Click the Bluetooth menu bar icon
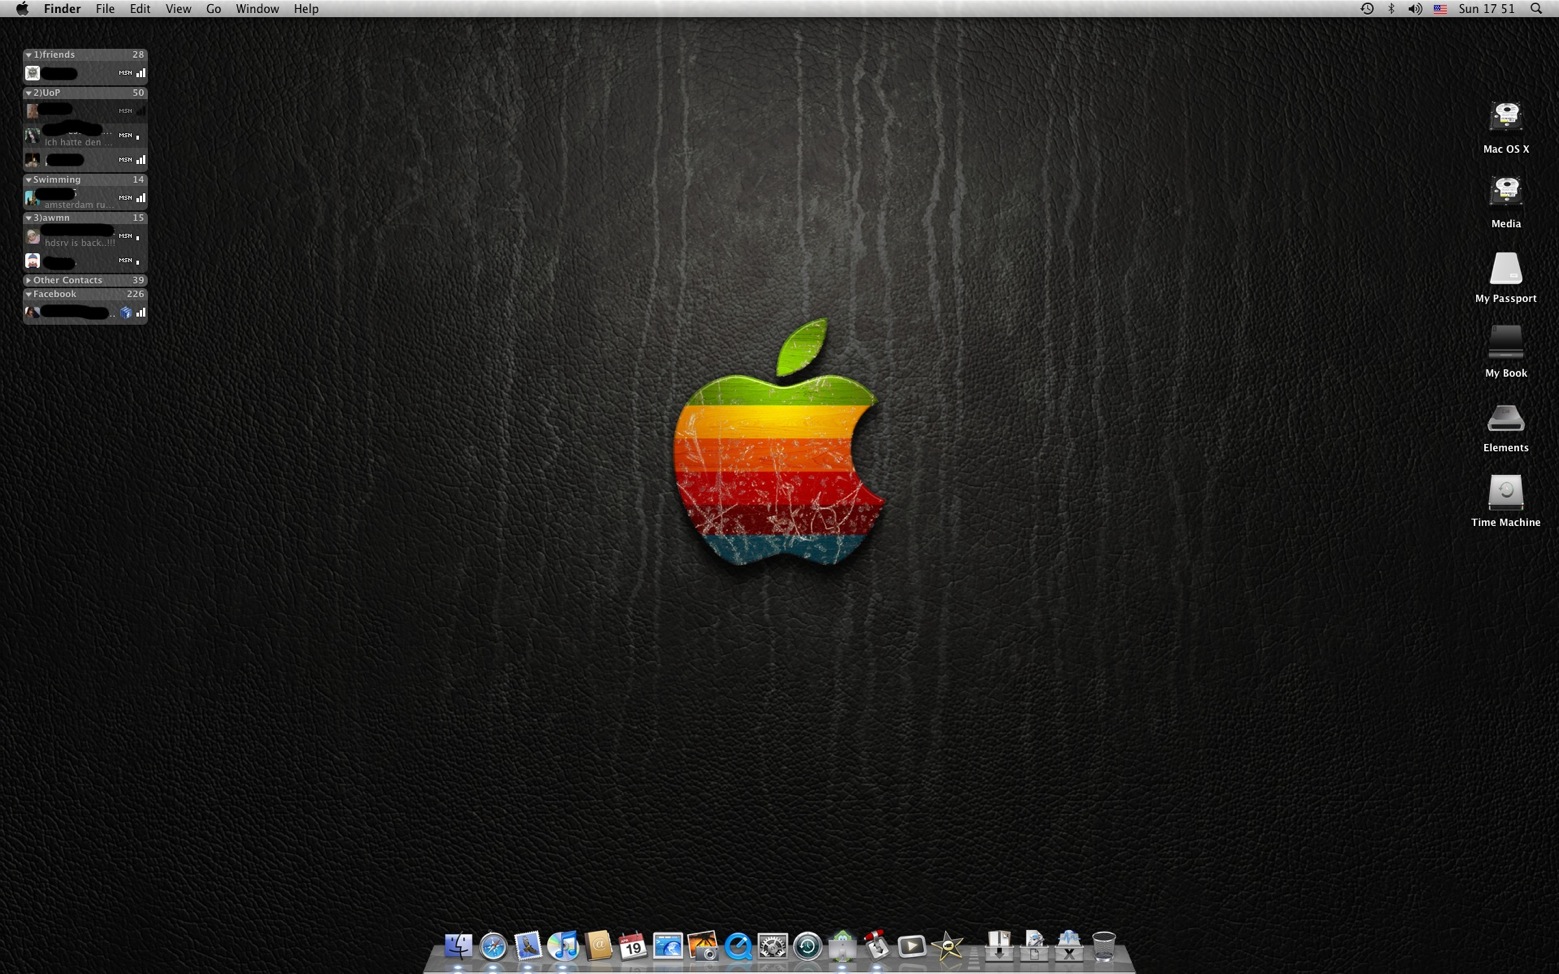 click(1391, 9)
